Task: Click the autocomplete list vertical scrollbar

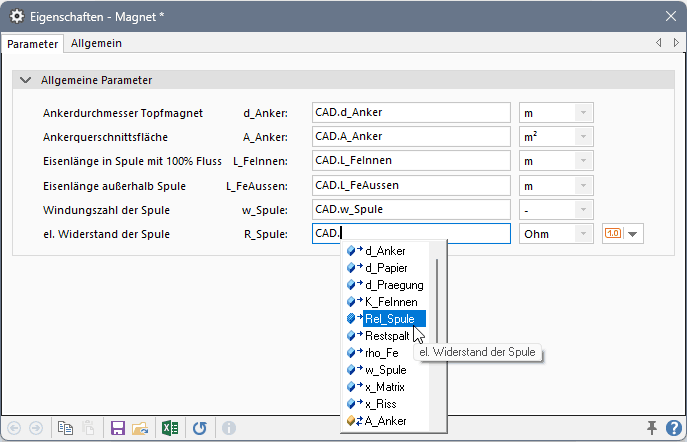Action: [x=437, y=302]
